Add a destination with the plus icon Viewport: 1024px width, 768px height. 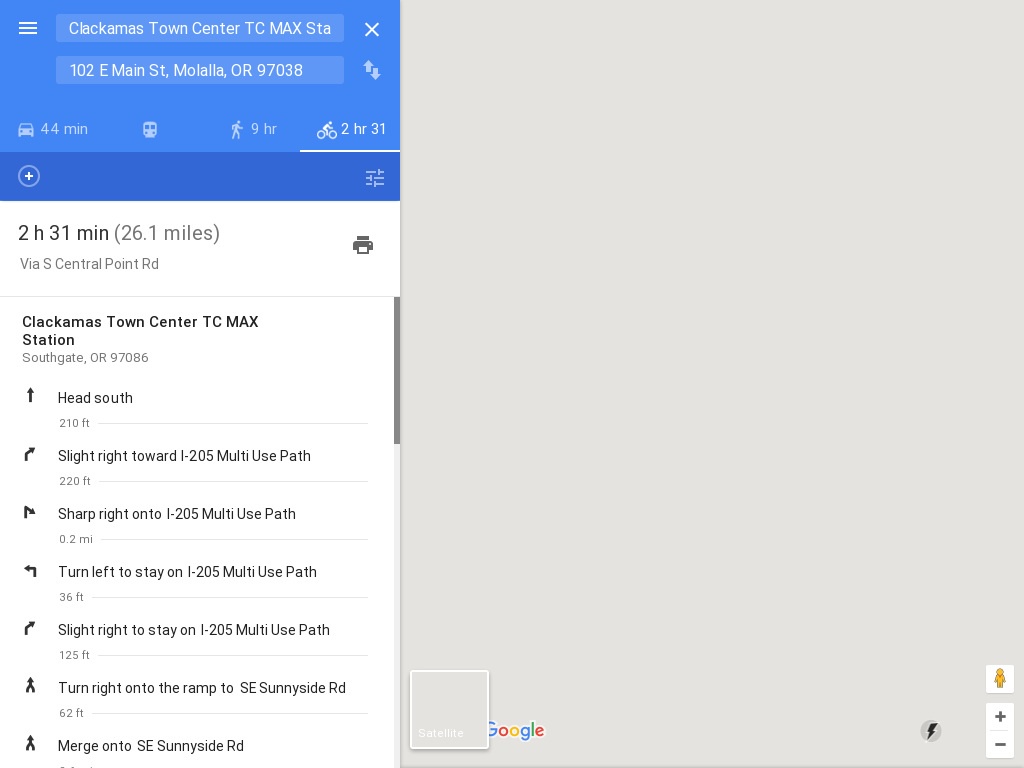click(x=29, y=176)
